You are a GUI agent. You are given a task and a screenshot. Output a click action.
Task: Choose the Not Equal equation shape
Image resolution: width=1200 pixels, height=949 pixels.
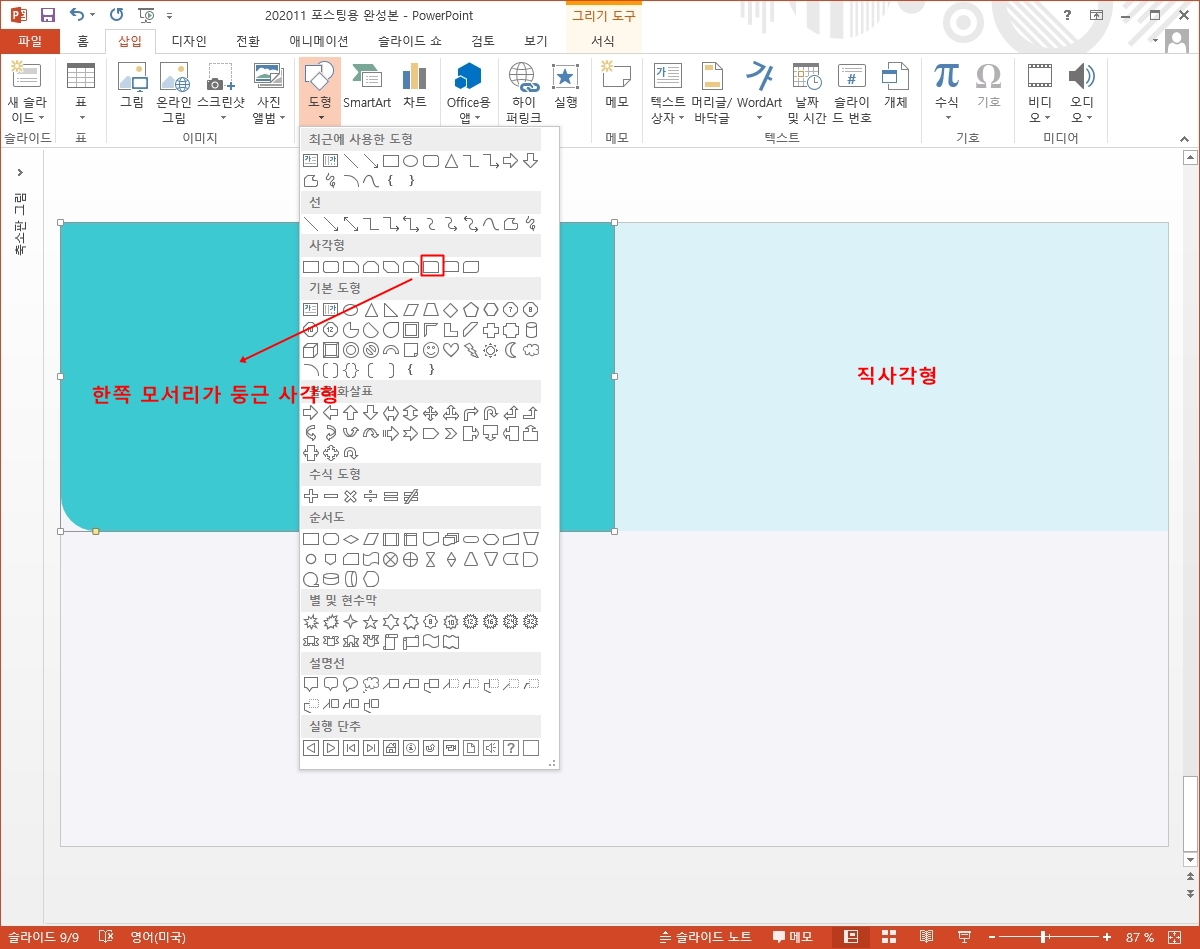[411, 496]
